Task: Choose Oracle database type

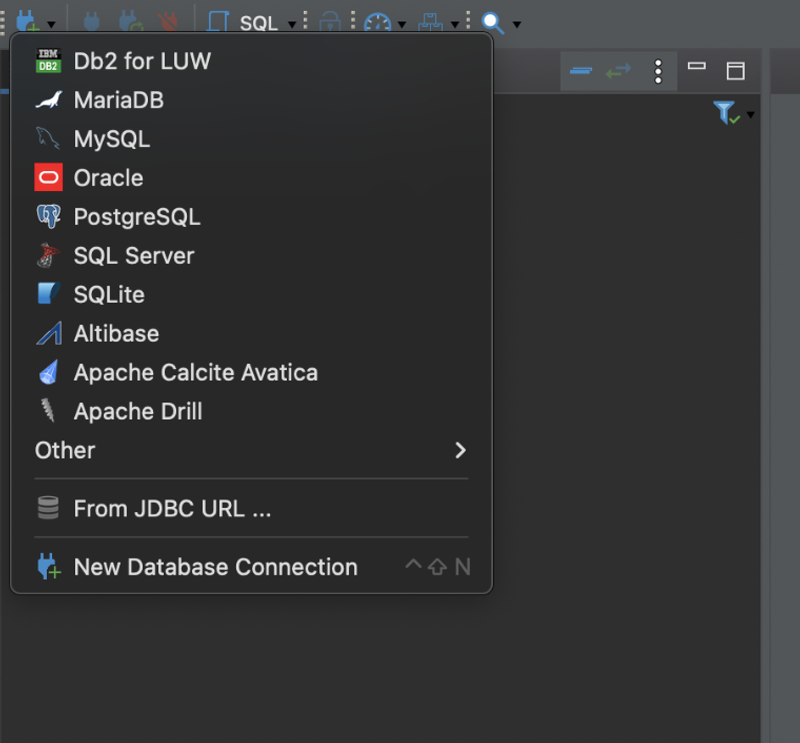Action: click(x=251, y=178)
